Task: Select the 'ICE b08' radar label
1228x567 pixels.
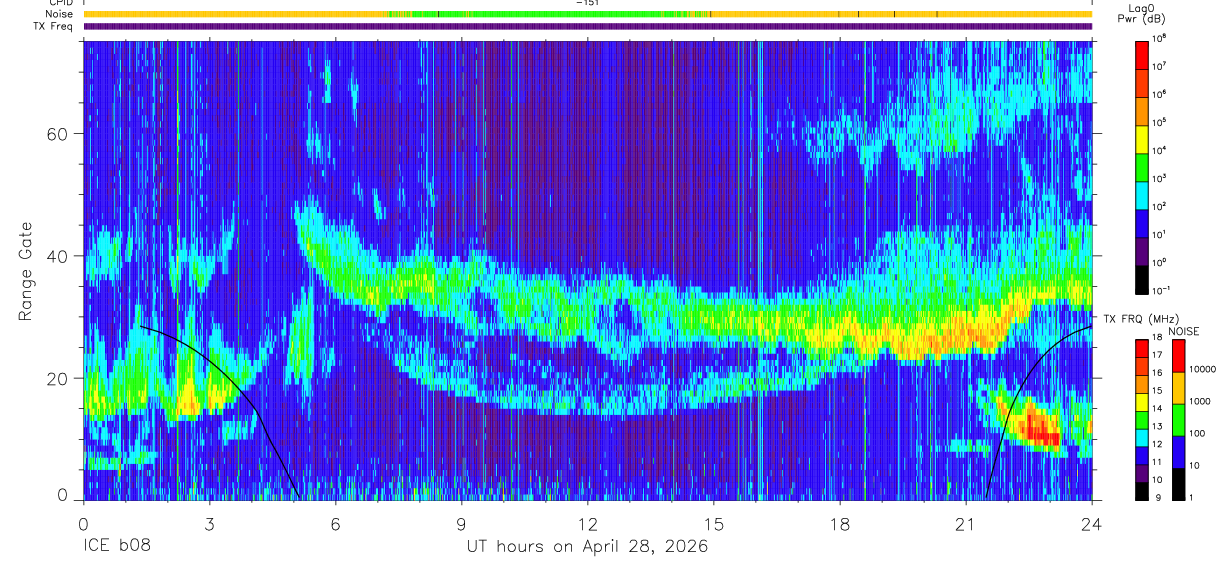Action: (115, 546)
